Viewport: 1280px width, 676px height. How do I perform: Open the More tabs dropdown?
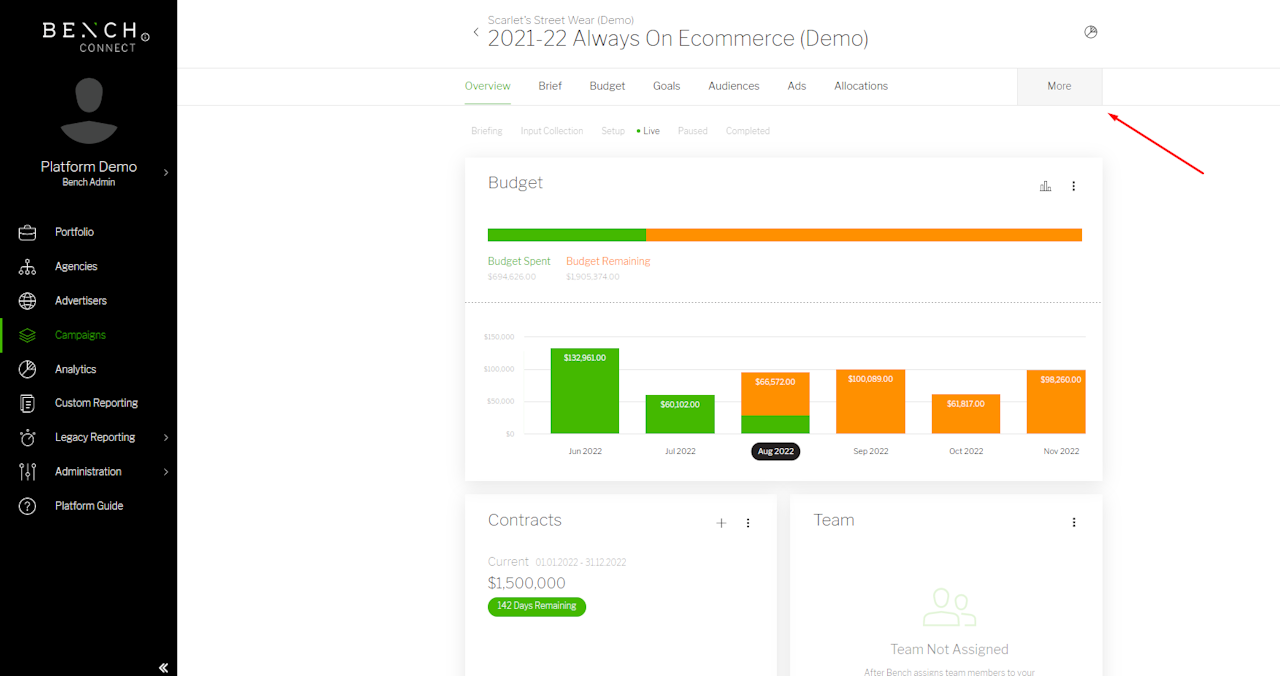[1059, 87]
